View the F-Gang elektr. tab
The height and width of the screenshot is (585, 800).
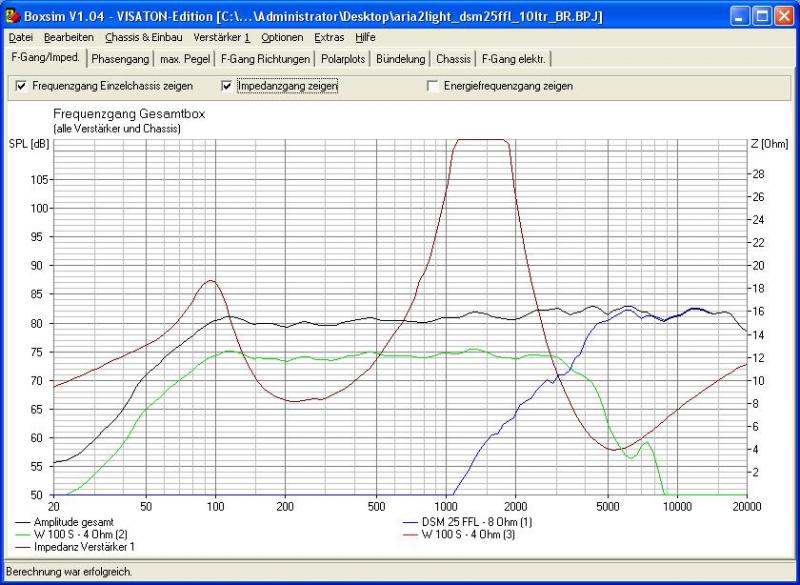pyautogui.click(x=514, y=59)
